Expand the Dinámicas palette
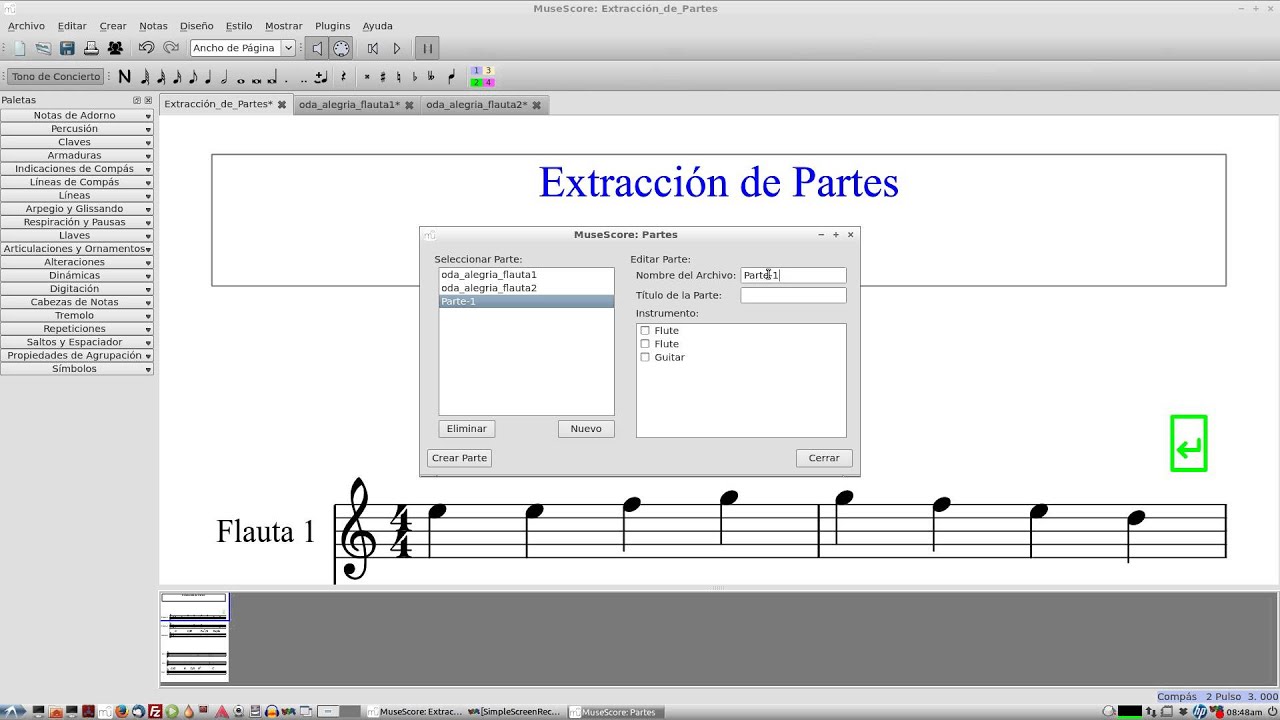This screenshot has height=720, width=1280. [76, 275]
